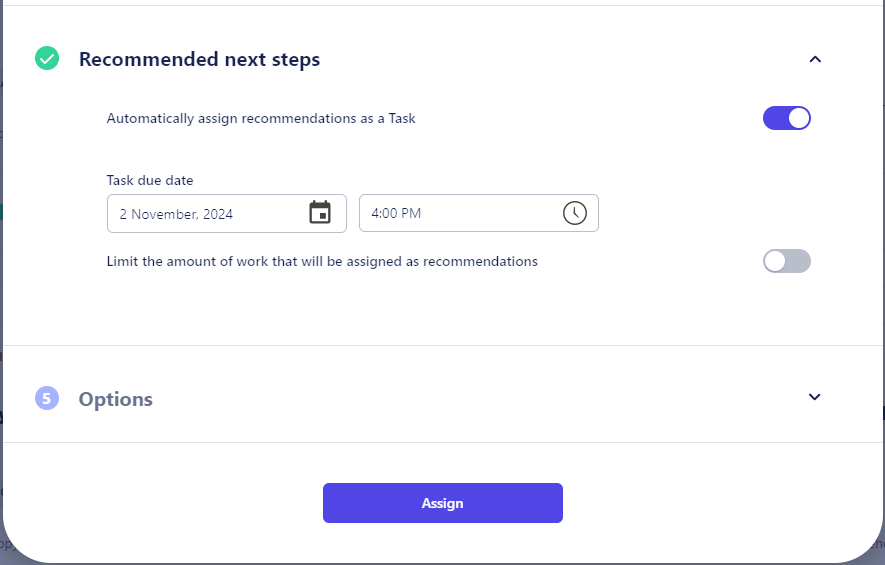Click the grey knob of the limit work switch
Viewport: 885px width, 565px height.
tap(775, 261)
